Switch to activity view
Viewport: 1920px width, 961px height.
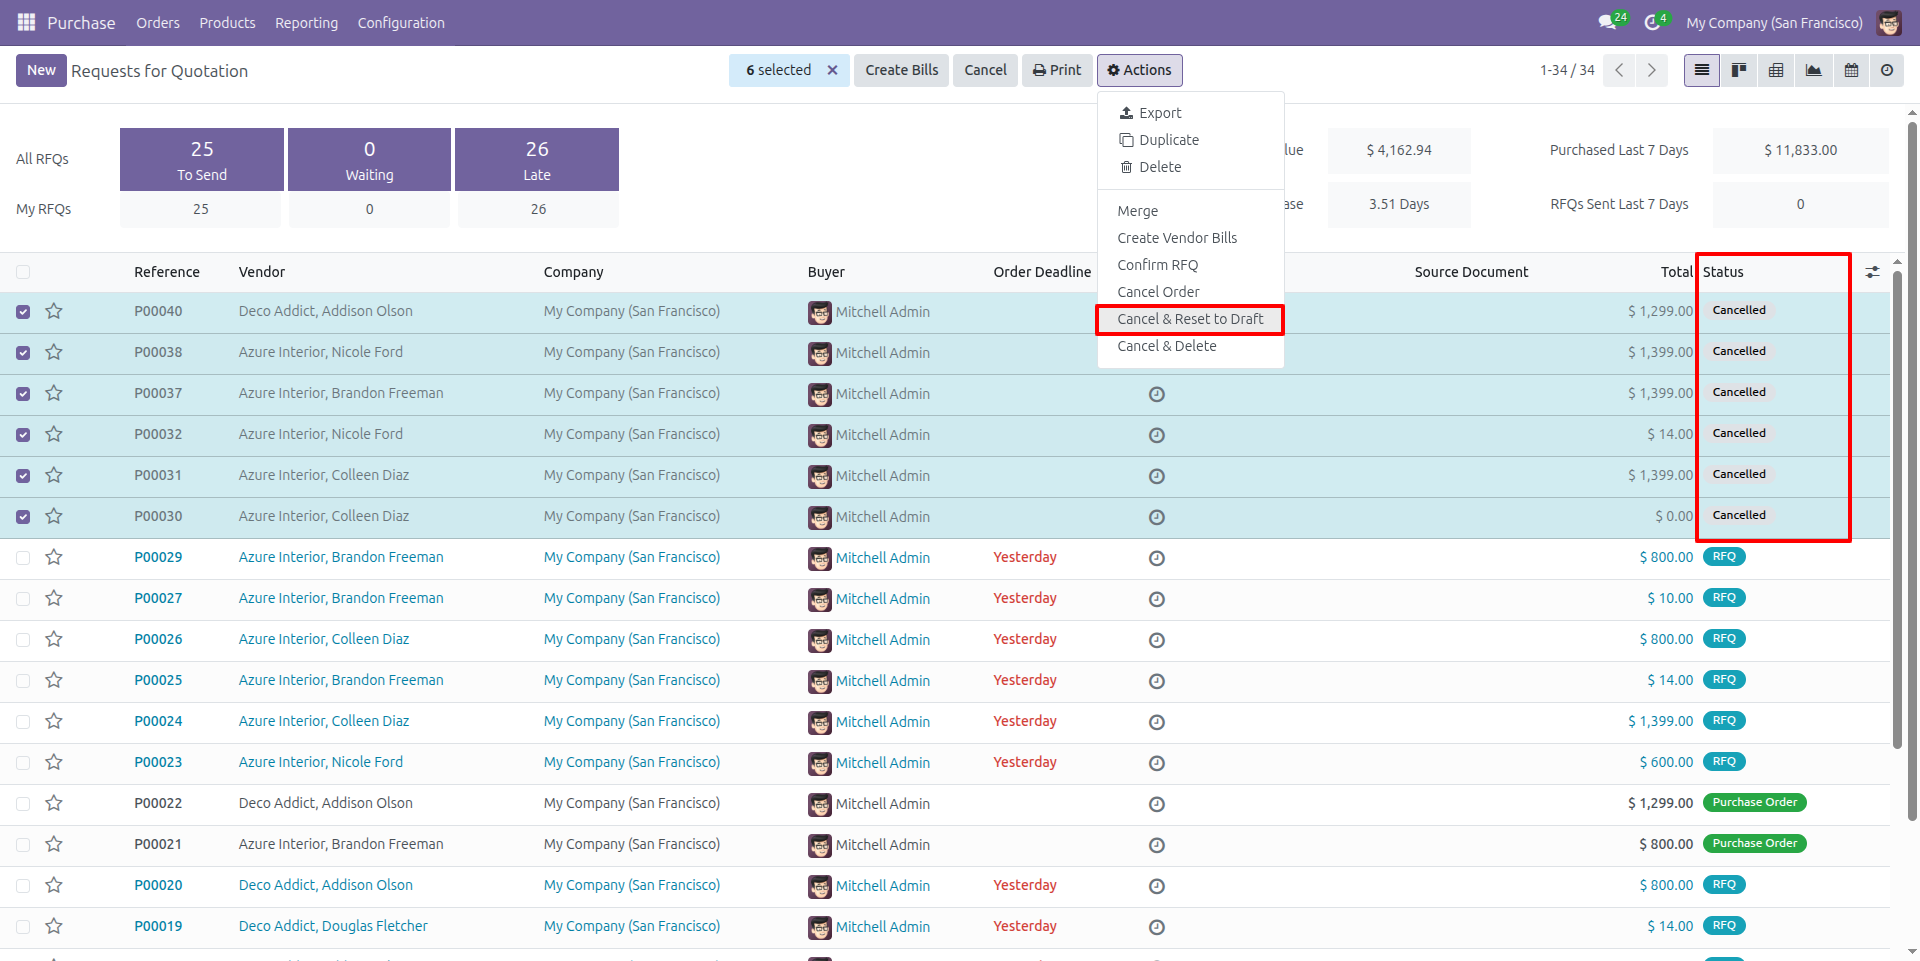[x=1887, y=70]
